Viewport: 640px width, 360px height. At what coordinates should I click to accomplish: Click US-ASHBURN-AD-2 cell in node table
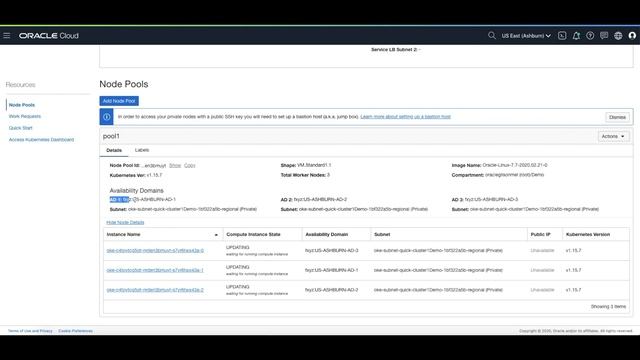[331, 290]
